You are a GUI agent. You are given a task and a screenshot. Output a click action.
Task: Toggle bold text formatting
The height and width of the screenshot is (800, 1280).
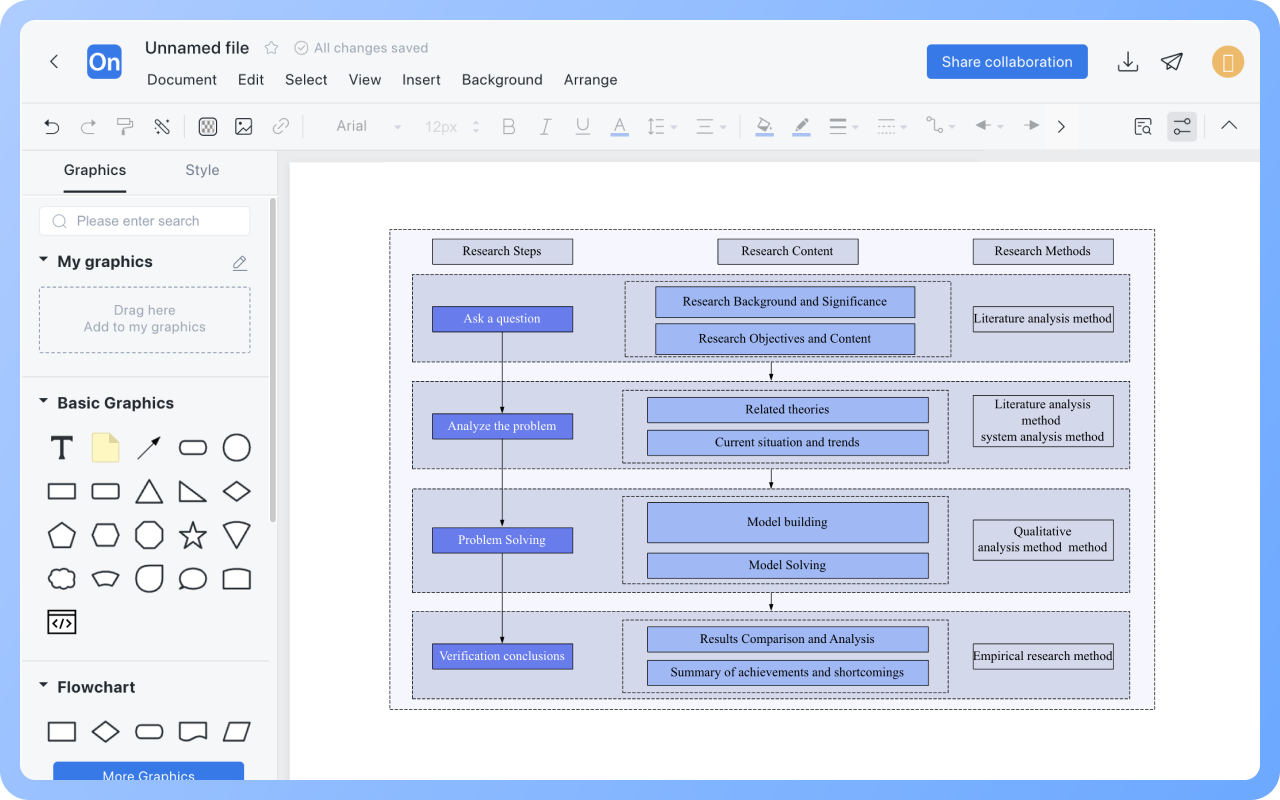point(509,126)
